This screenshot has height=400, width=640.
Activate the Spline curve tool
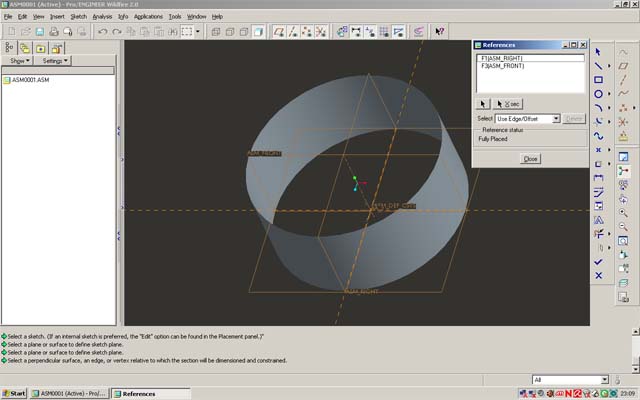pos(598,135)
